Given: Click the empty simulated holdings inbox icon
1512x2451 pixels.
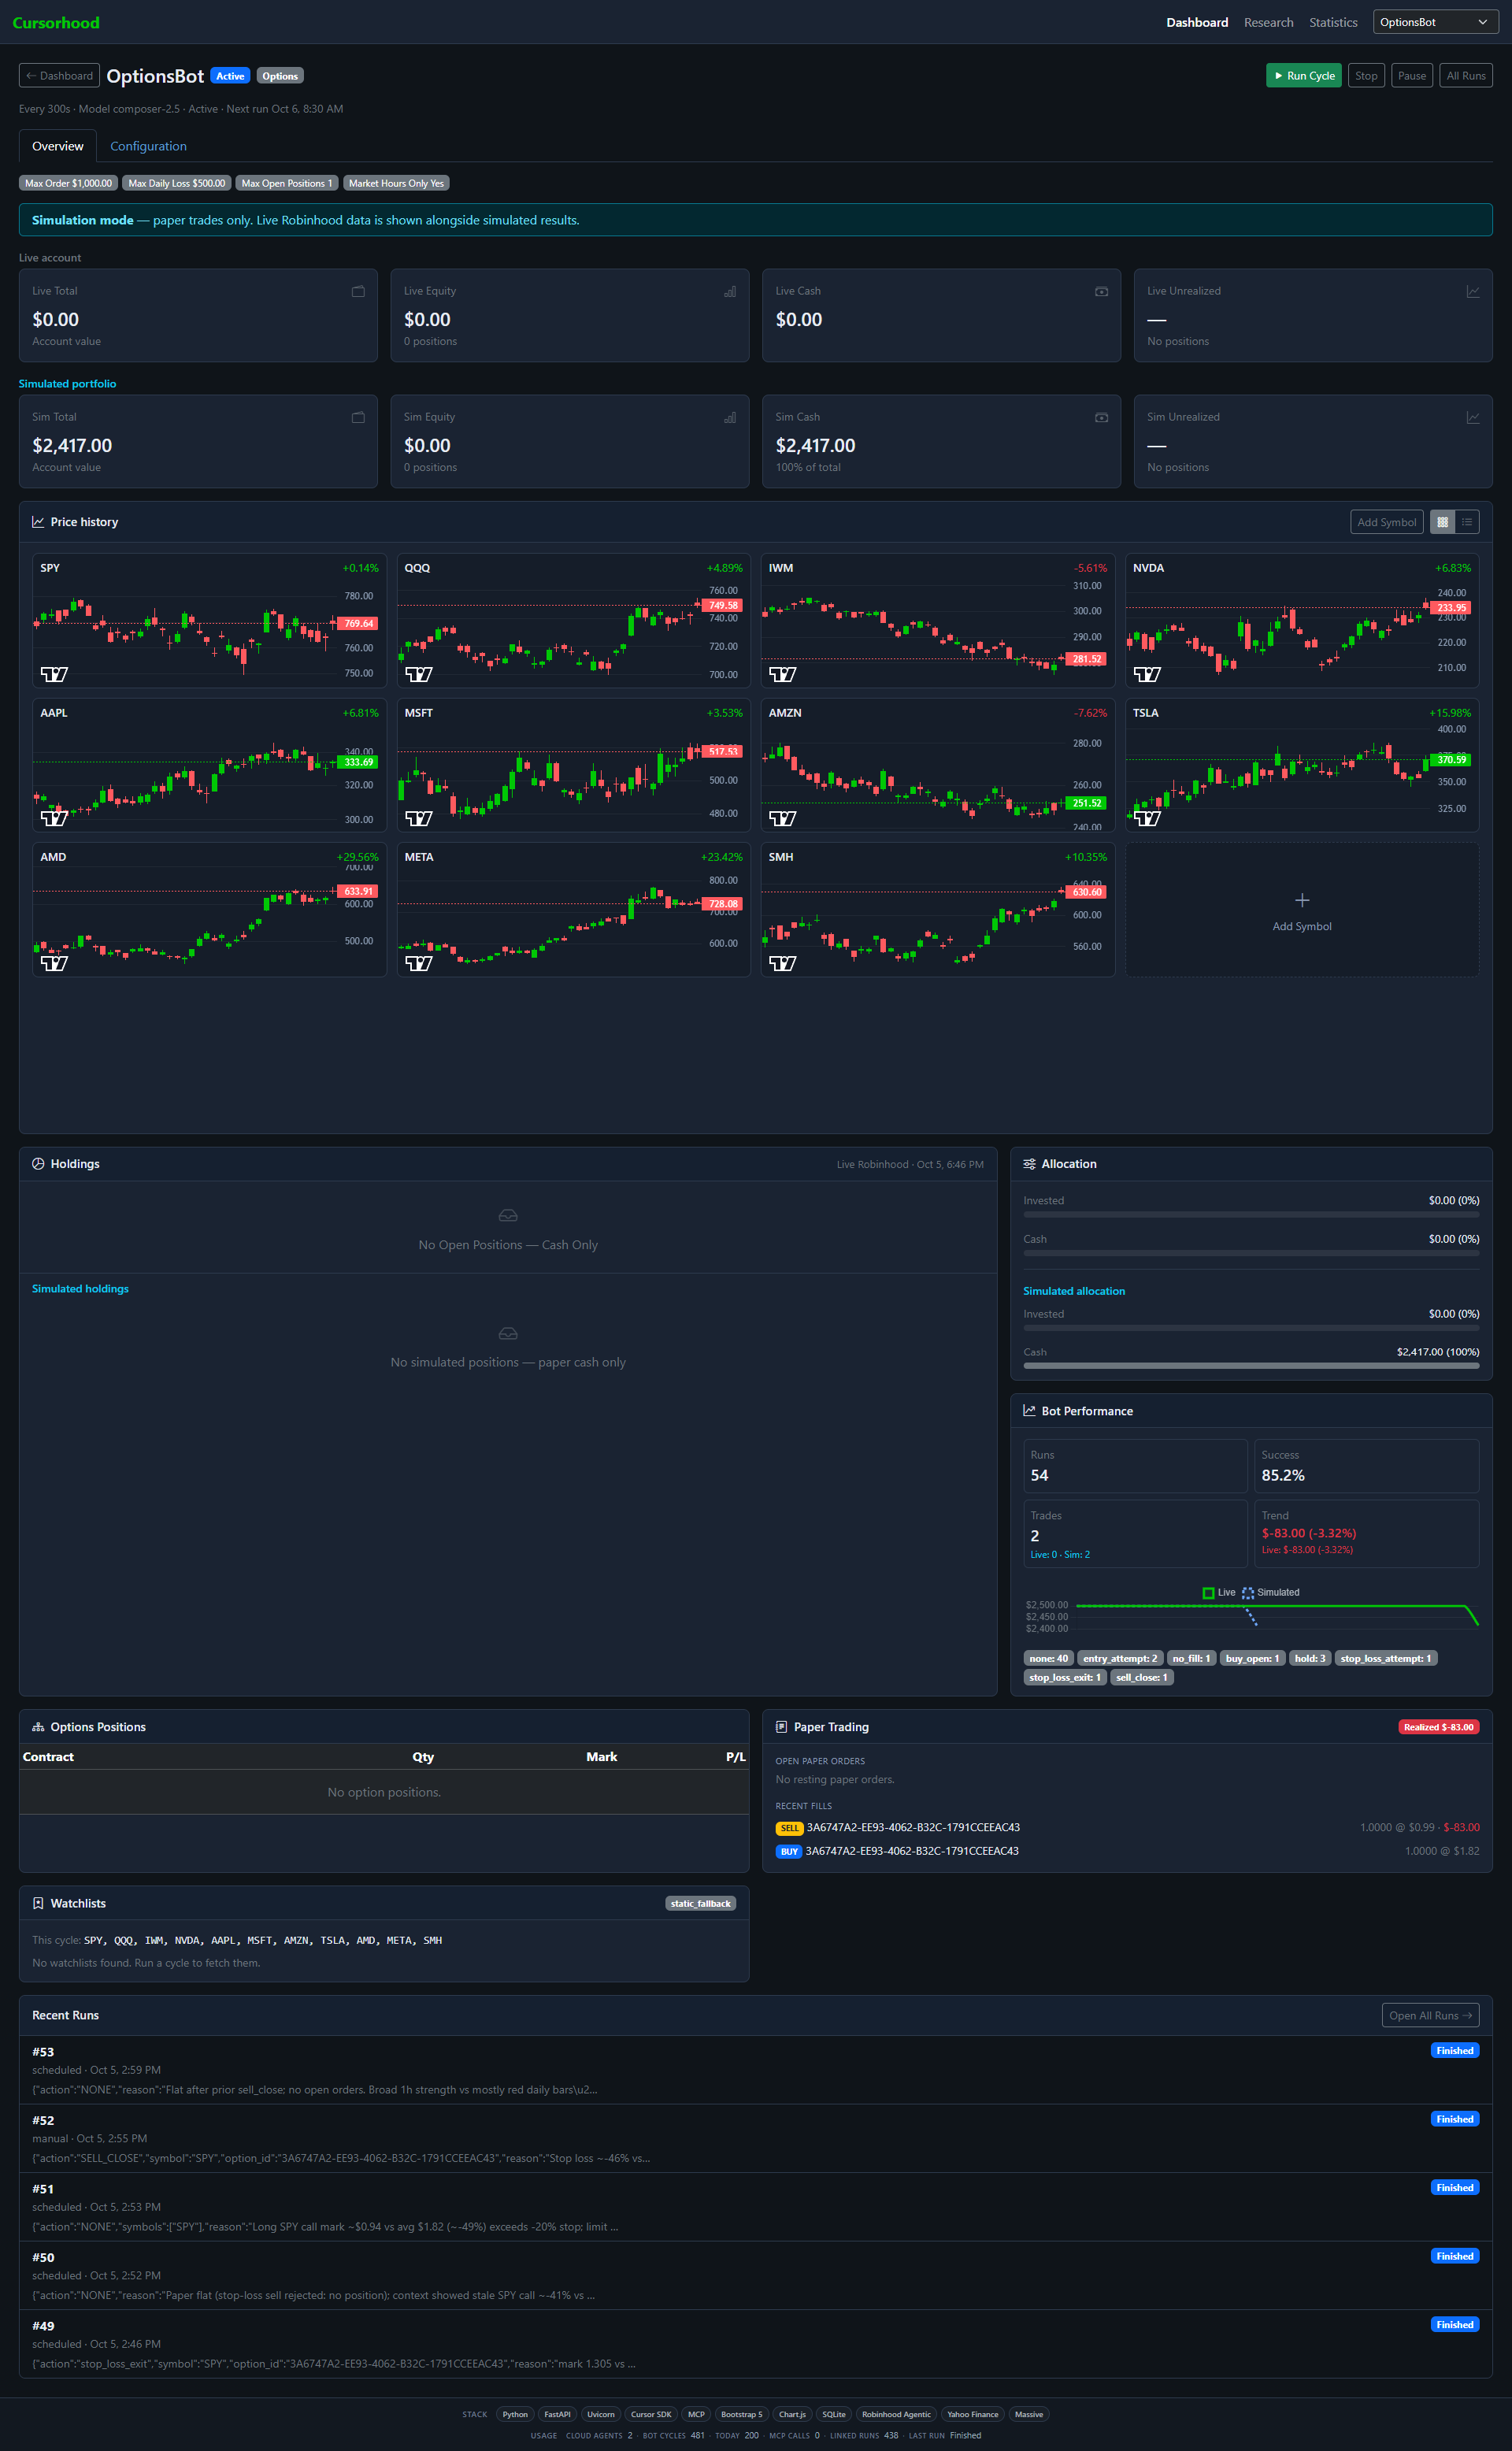Looking at the screenshot, I should pyautogui.click(x=508, y=1334).
